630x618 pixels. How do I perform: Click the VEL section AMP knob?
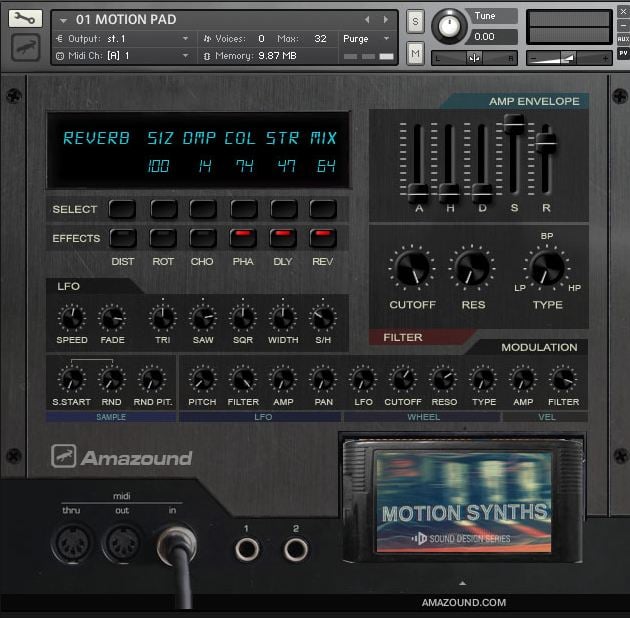[523, 379]
